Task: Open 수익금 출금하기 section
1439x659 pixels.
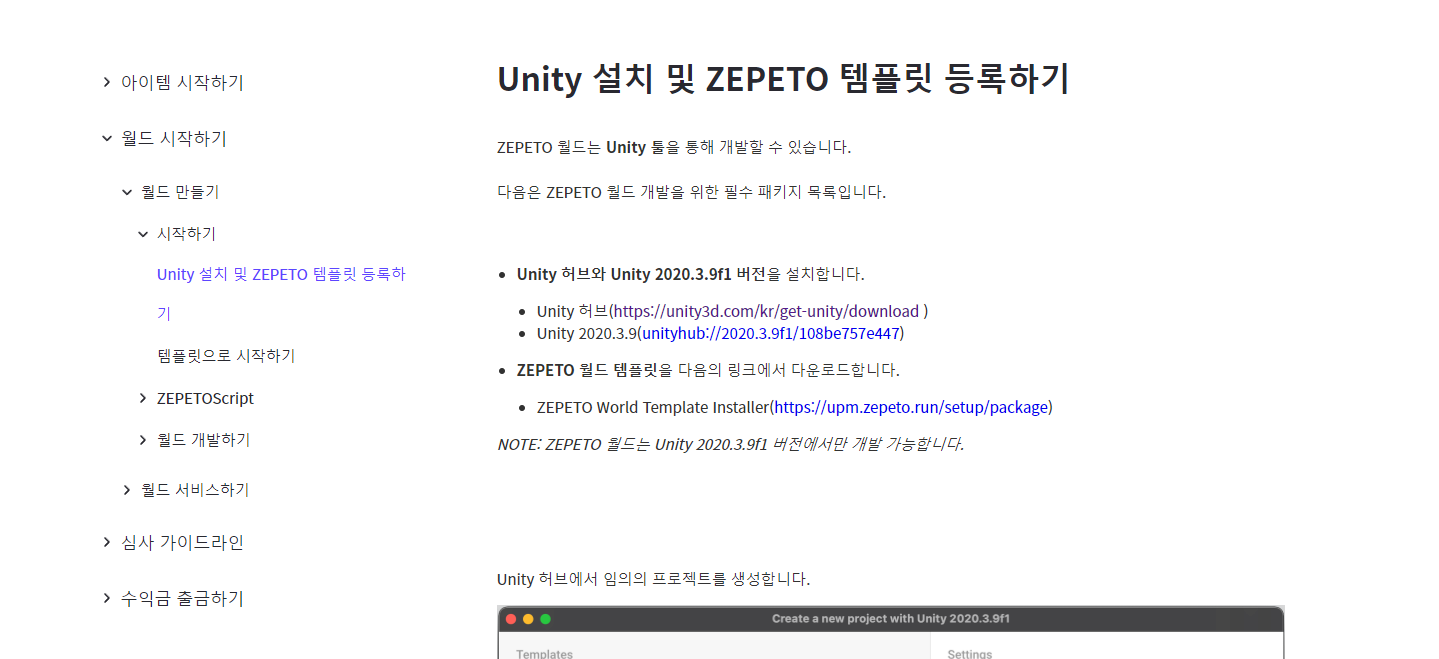Action: (182, 598)
